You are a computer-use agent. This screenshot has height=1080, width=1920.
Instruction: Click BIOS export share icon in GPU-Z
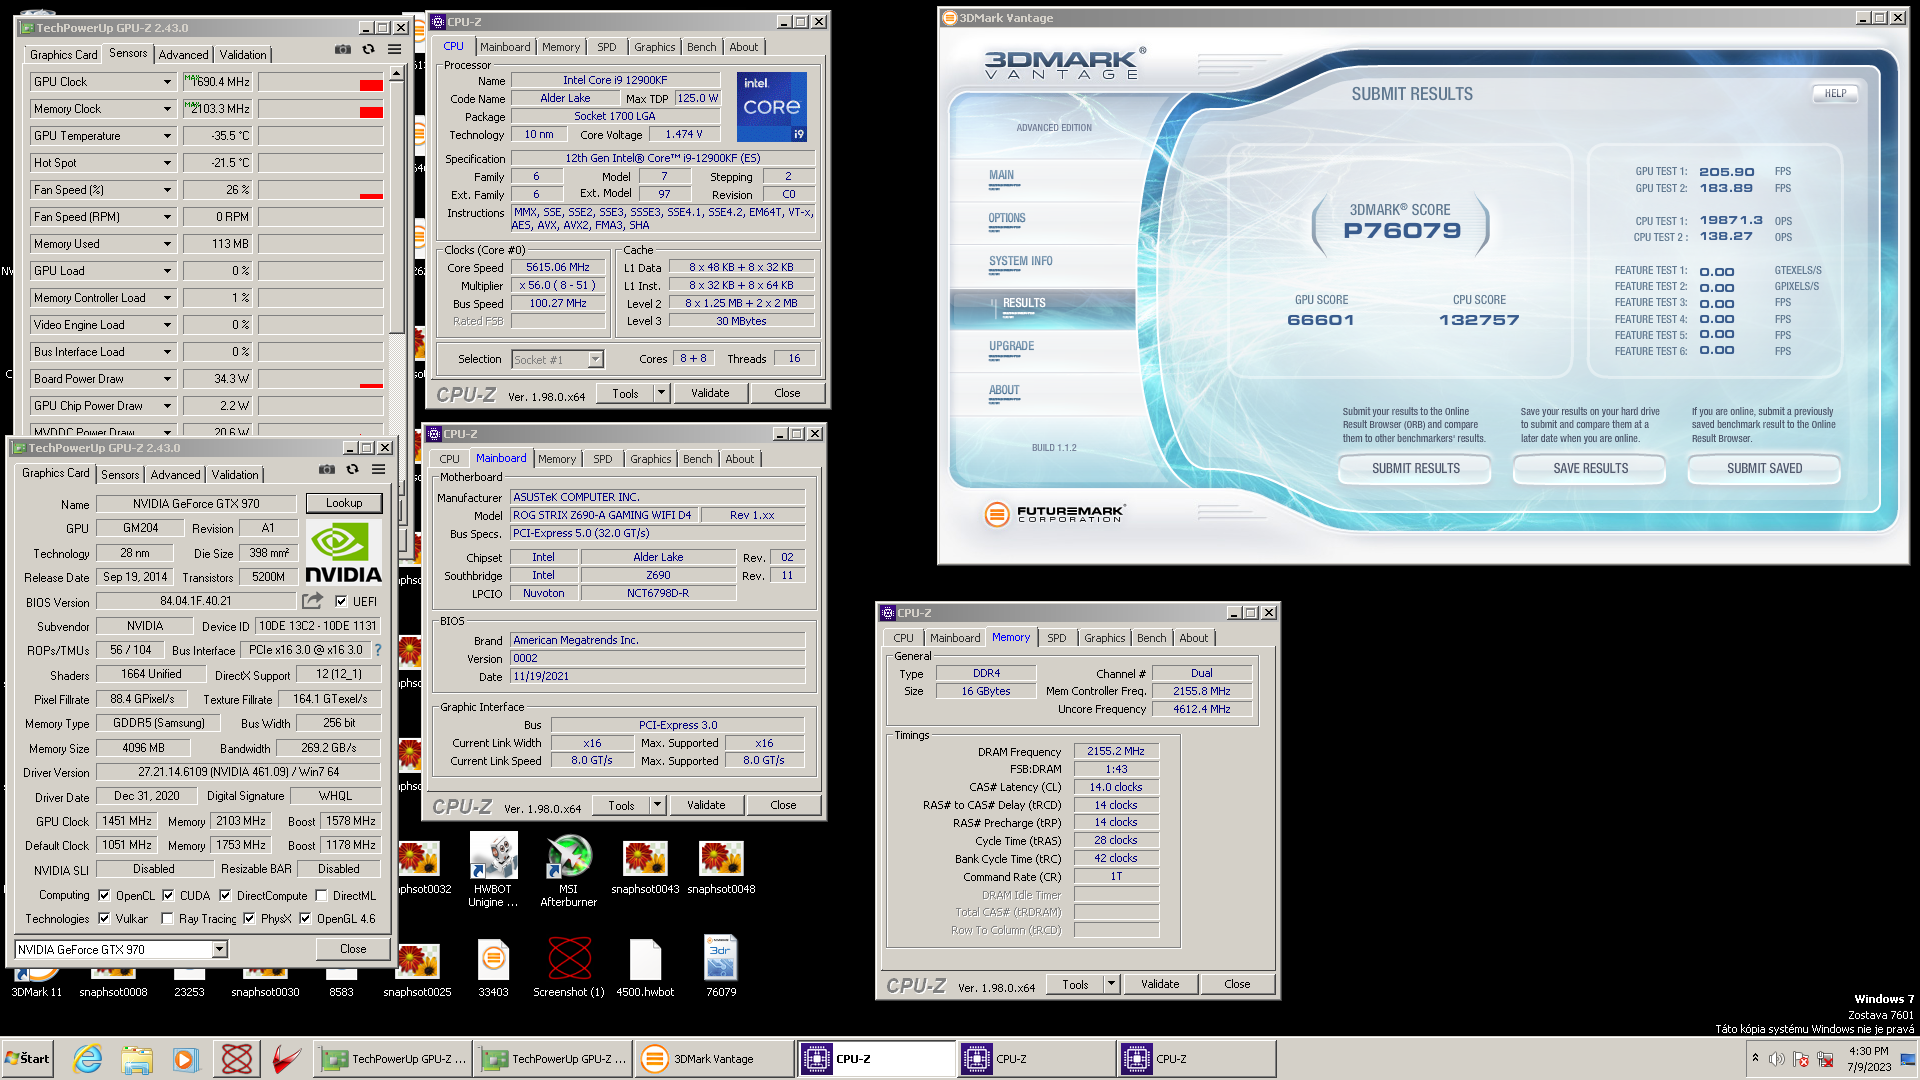click(x=313, y=600)
